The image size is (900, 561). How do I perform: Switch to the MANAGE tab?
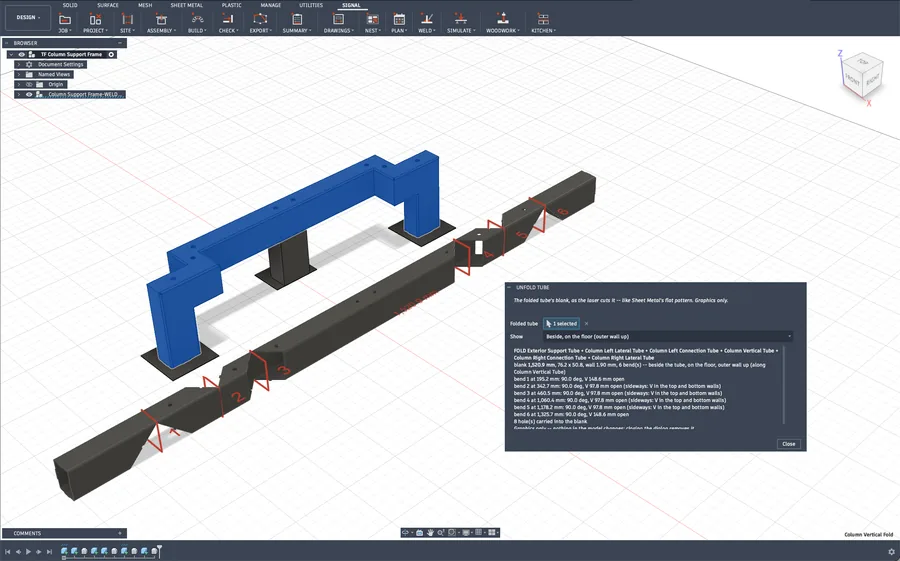coord(270,5)
